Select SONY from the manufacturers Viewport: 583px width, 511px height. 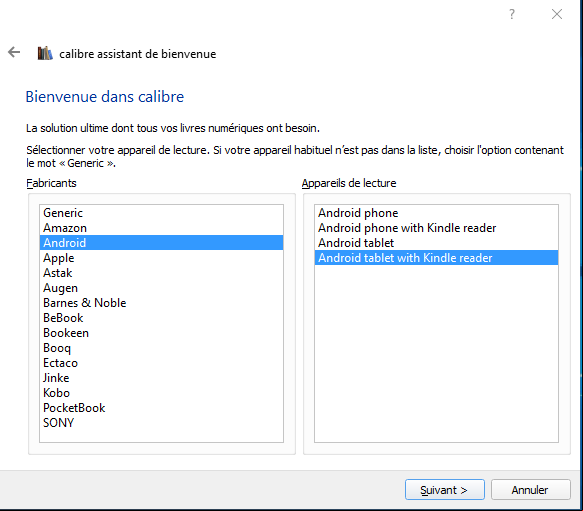click(161, 423)
